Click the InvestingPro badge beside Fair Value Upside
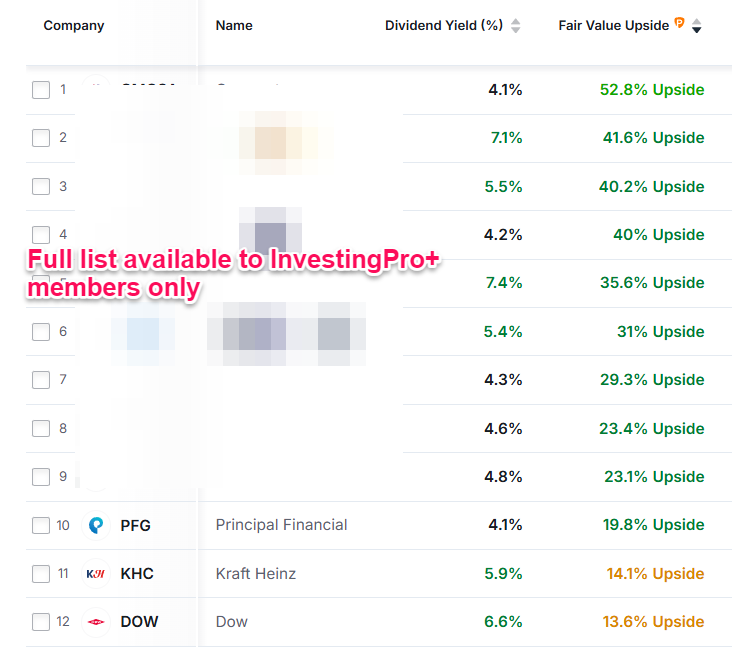The width and height of the screenshot is (732, 658). 680,23
